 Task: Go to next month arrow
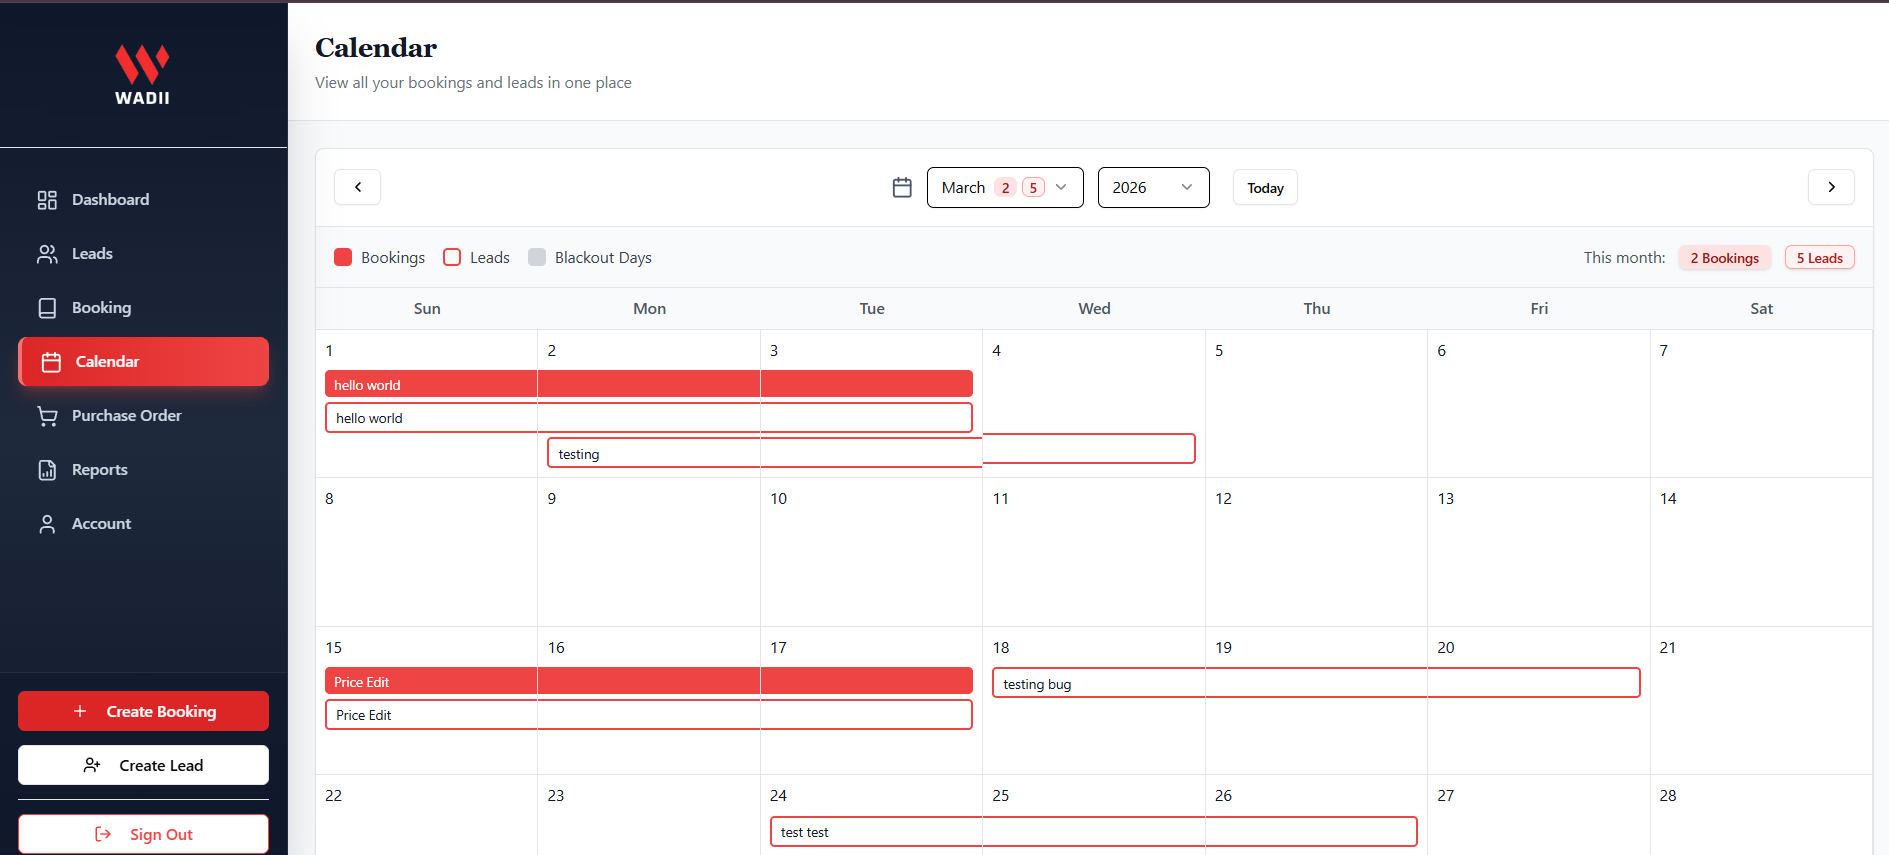(1831, 187)
